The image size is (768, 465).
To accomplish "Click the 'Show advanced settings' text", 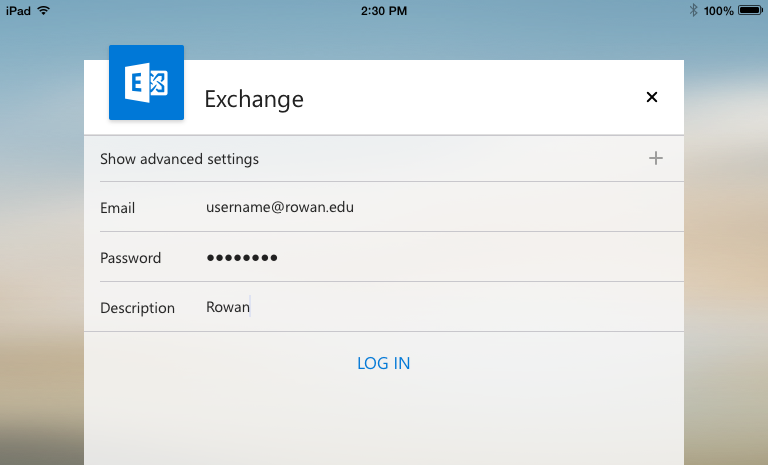I will point(179,159).
